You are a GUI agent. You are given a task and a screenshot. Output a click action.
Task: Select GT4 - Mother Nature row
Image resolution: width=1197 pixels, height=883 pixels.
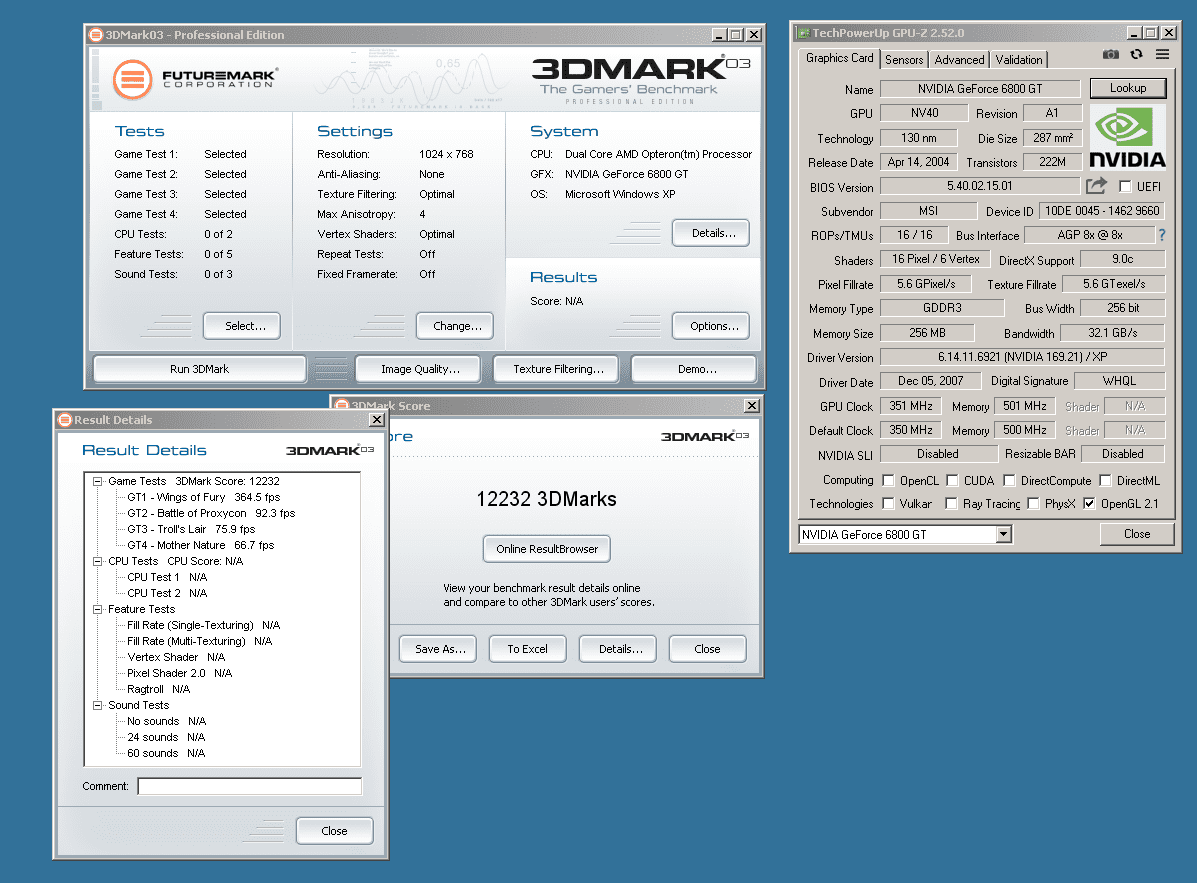pos(200,545)
